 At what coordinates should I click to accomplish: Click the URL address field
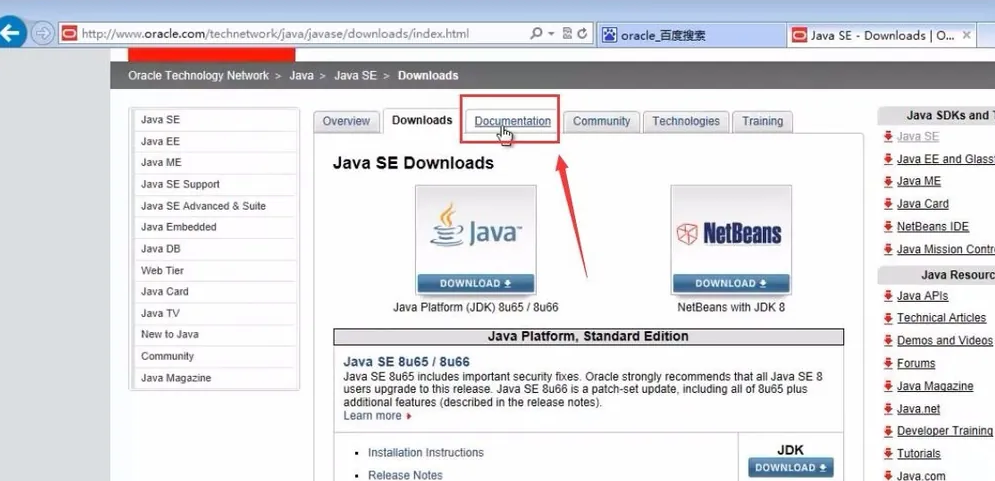pyautogui.click(x=300, y=34)
